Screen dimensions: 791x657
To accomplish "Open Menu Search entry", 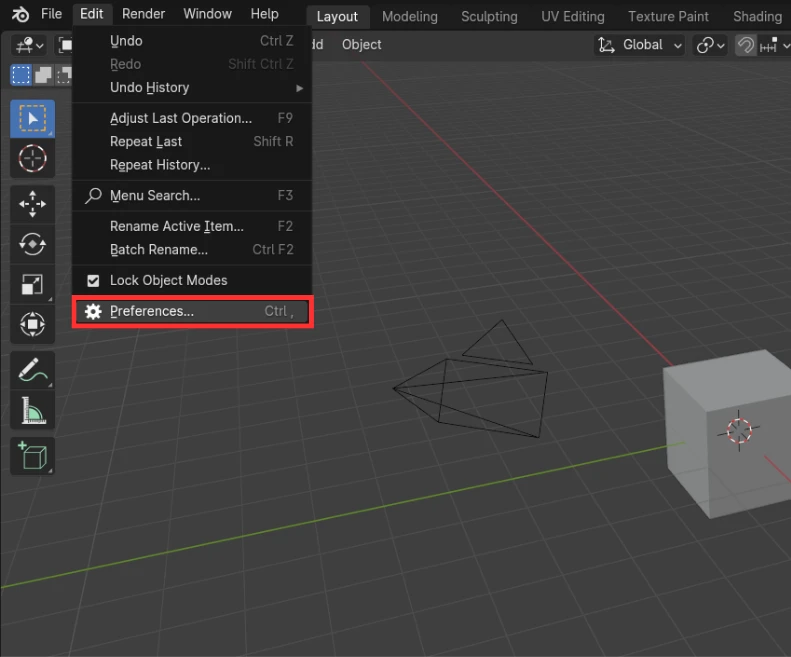I will pos(192,196).
